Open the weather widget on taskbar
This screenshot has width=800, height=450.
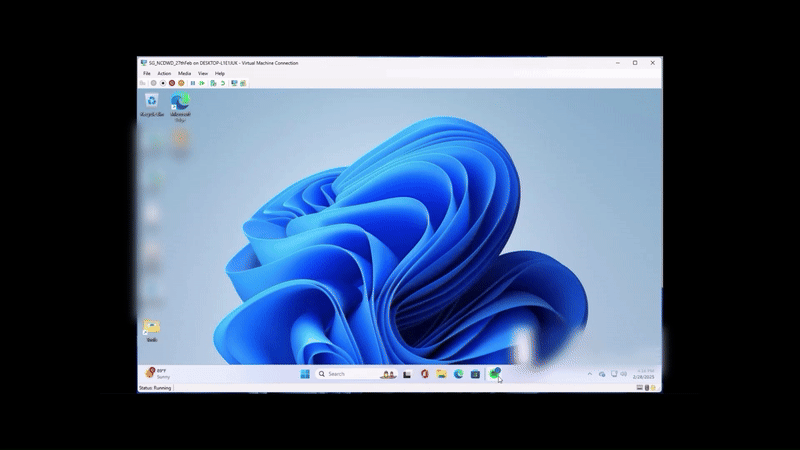click(x=158, y=374)
